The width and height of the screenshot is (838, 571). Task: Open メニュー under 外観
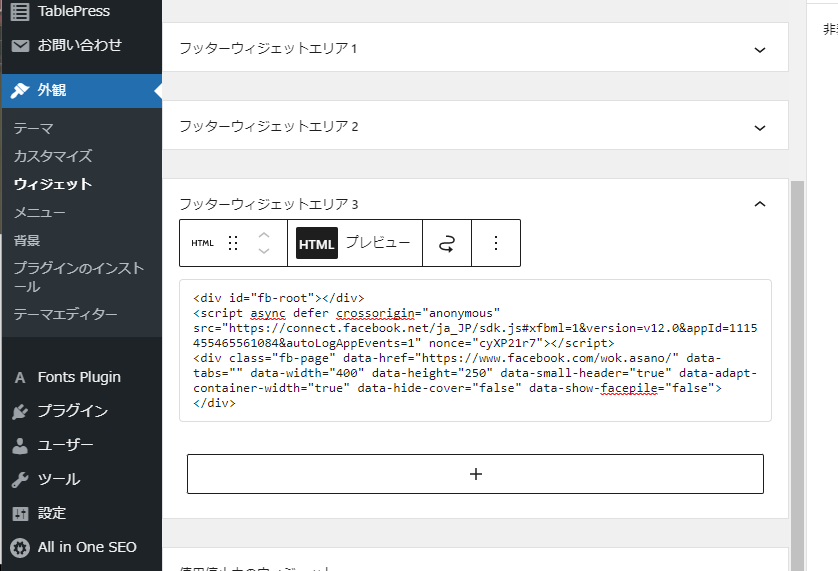click(x=40, y=213)
